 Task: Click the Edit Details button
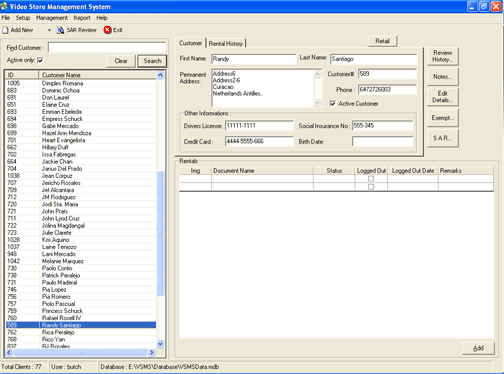point(443,97)
